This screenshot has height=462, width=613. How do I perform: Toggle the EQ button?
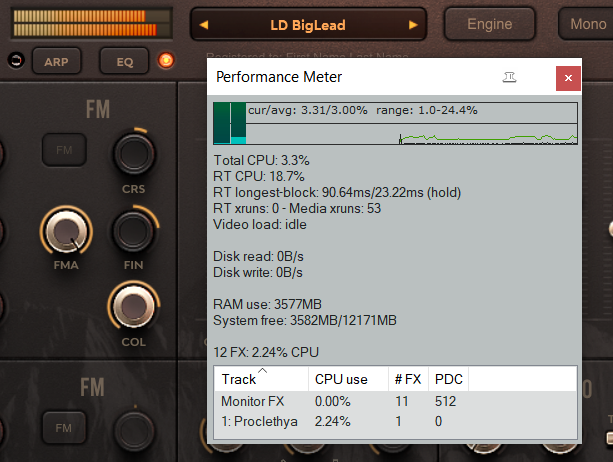pos(124,61)
